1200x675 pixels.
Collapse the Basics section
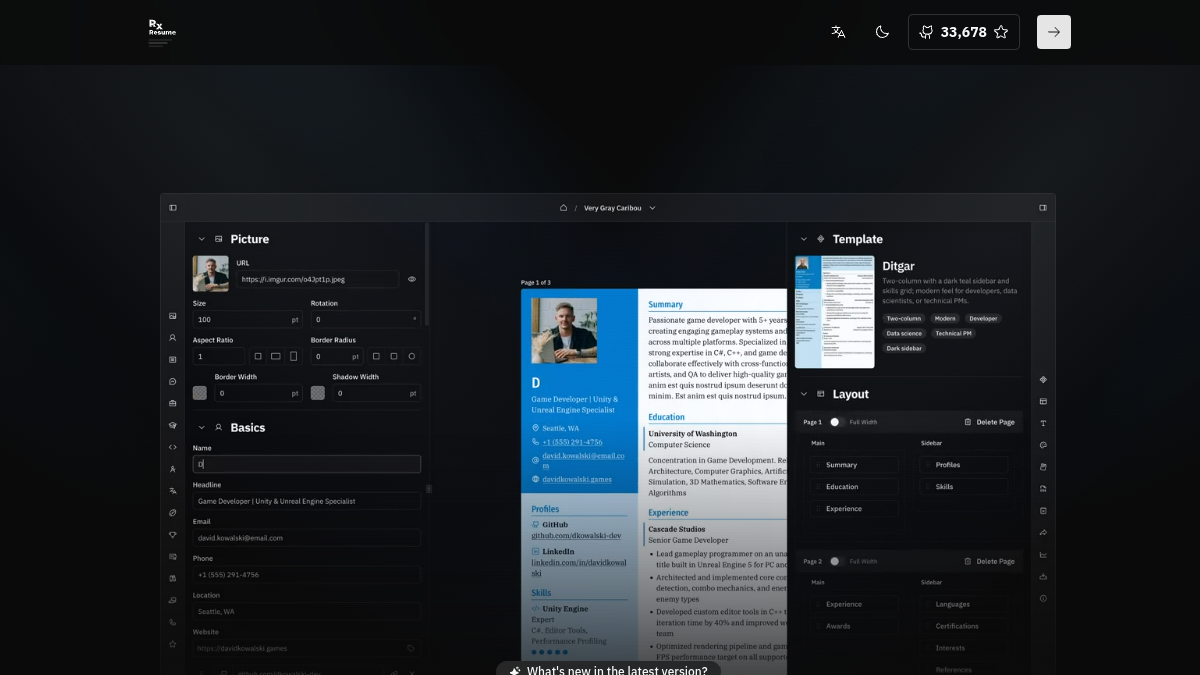(201, 428)
